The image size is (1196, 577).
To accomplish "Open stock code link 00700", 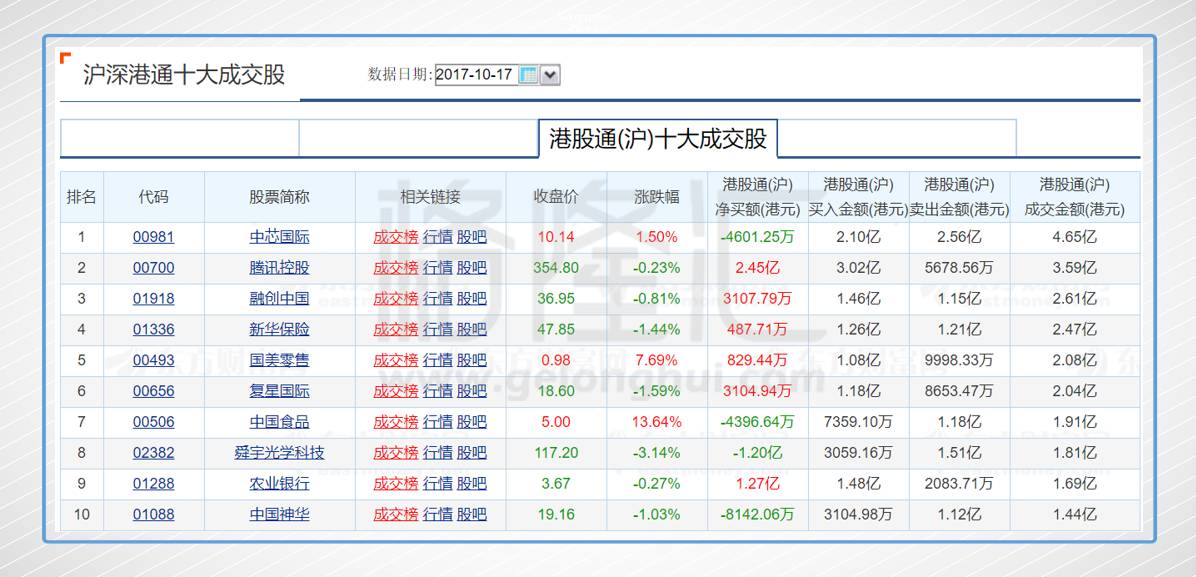I will click(x=153, y=268).
